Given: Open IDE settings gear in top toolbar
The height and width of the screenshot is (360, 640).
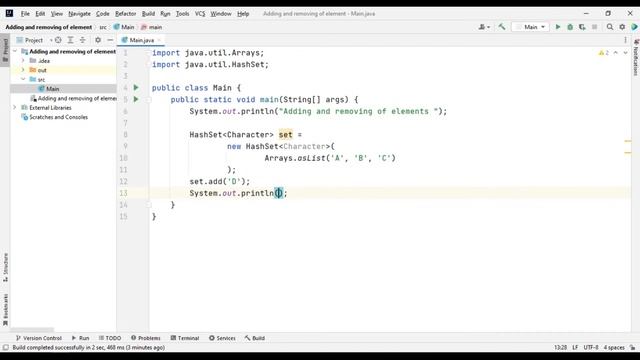Looking at the screenshot, I should (622, 27).
